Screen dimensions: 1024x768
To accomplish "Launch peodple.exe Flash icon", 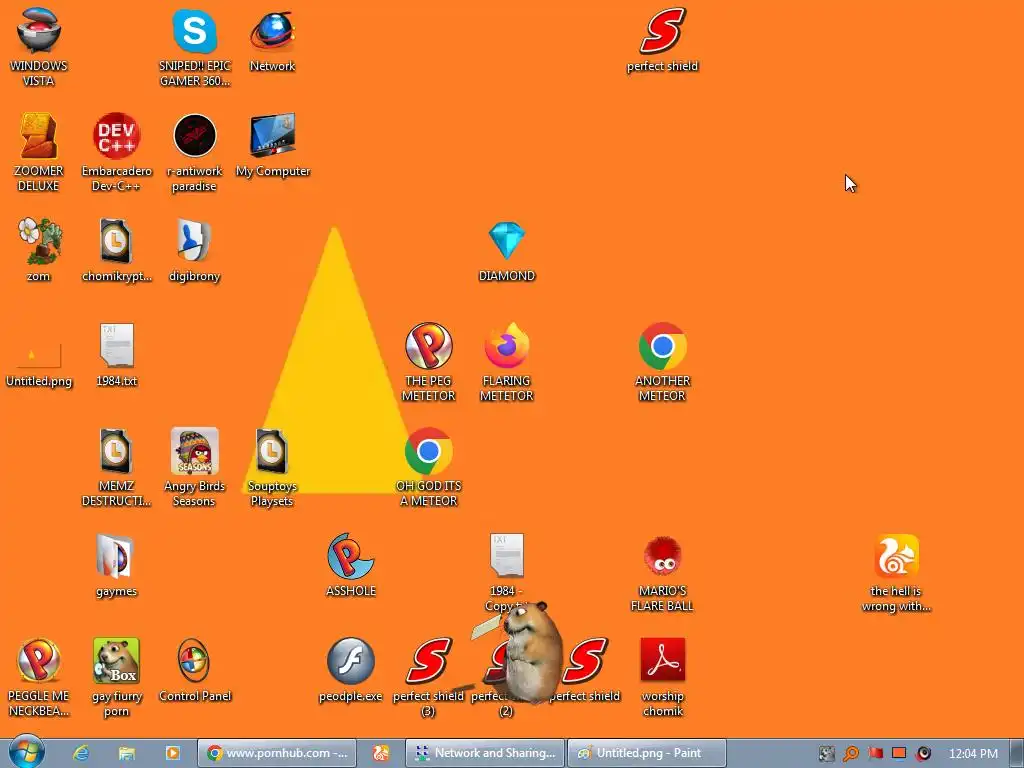I will (351, 671).
